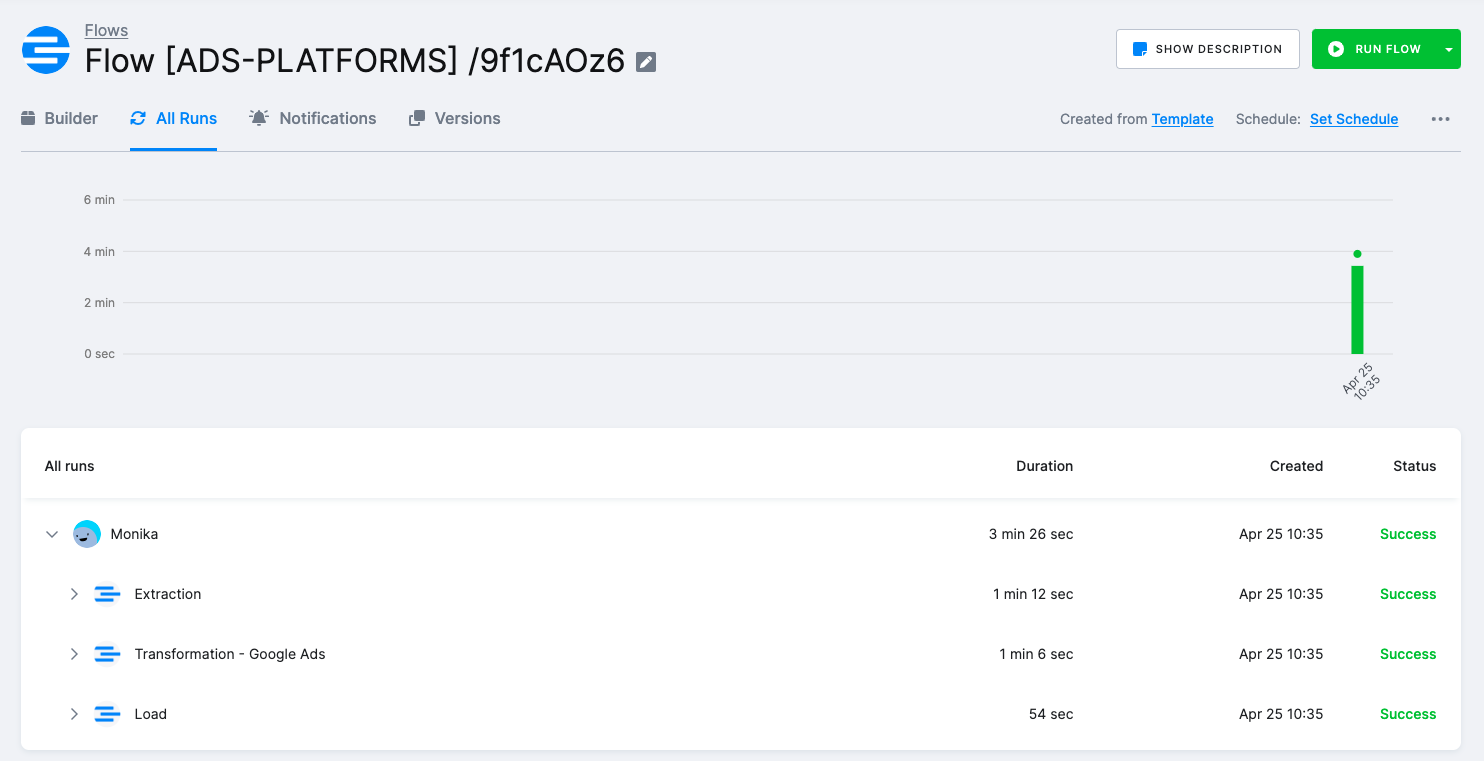1484x761 pixels.
Task: Click the Builder grid icon
Action: 26,117
